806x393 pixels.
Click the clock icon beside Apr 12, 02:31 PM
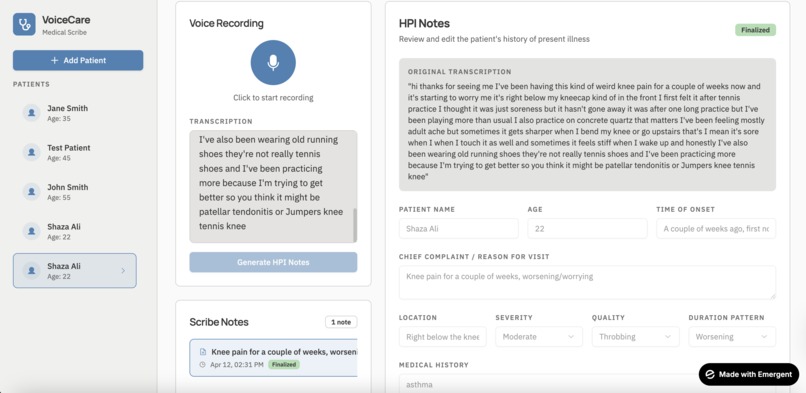(x=203, y=365)
